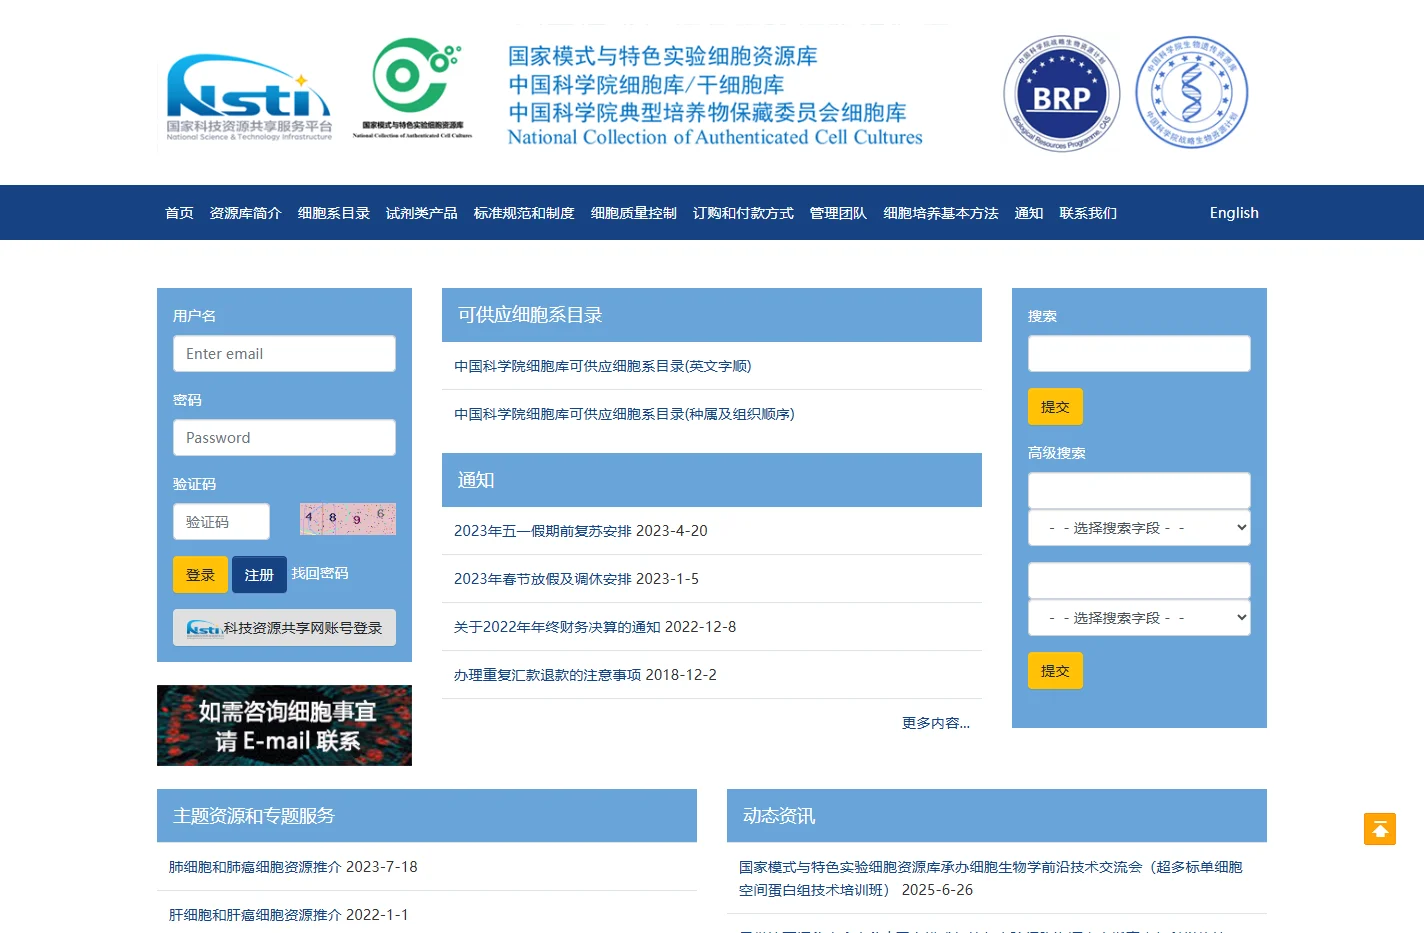Click the NSTI platform logo
This screenshot has width=1424, height=933.
coord(248,97)
